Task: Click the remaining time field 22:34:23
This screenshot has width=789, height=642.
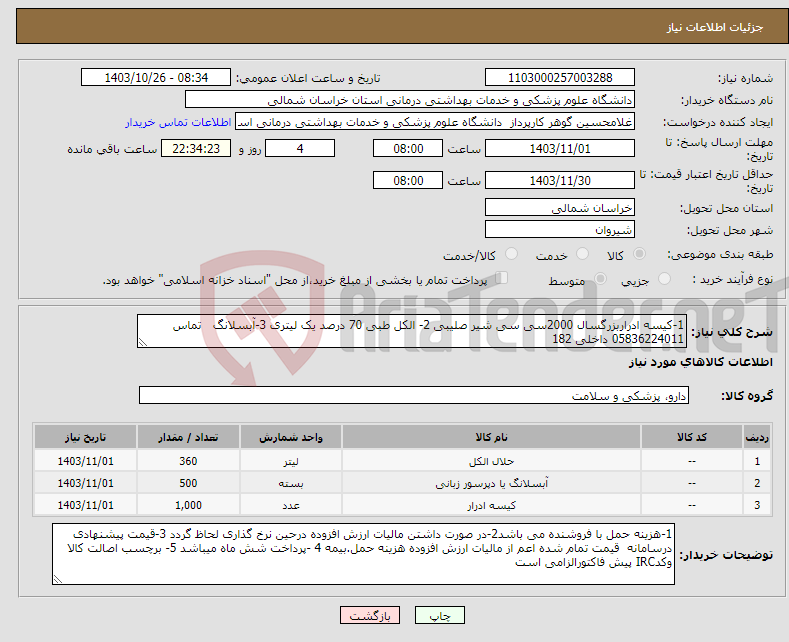Action: (x=196, y=149)
